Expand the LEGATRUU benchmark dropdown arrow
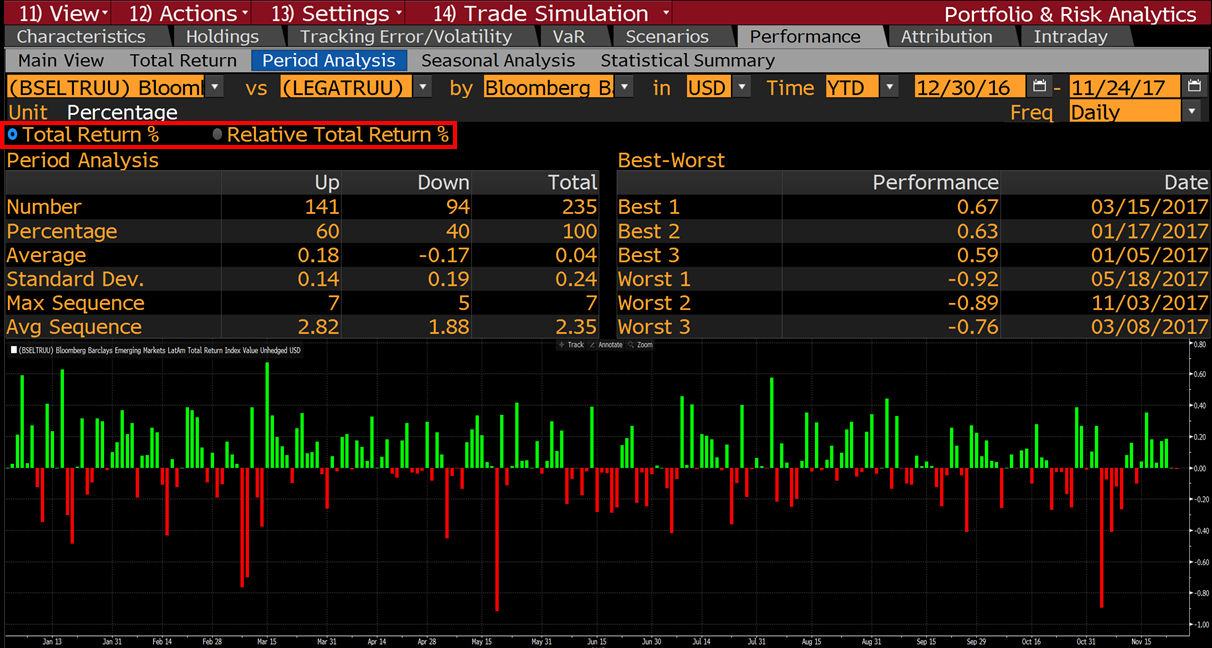This screenshot has height=648, width=1212. click(x=423, y=87)
